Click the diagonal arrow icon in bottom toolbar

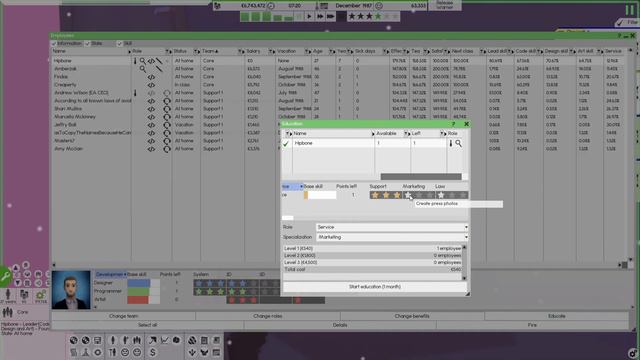point(152,340)
